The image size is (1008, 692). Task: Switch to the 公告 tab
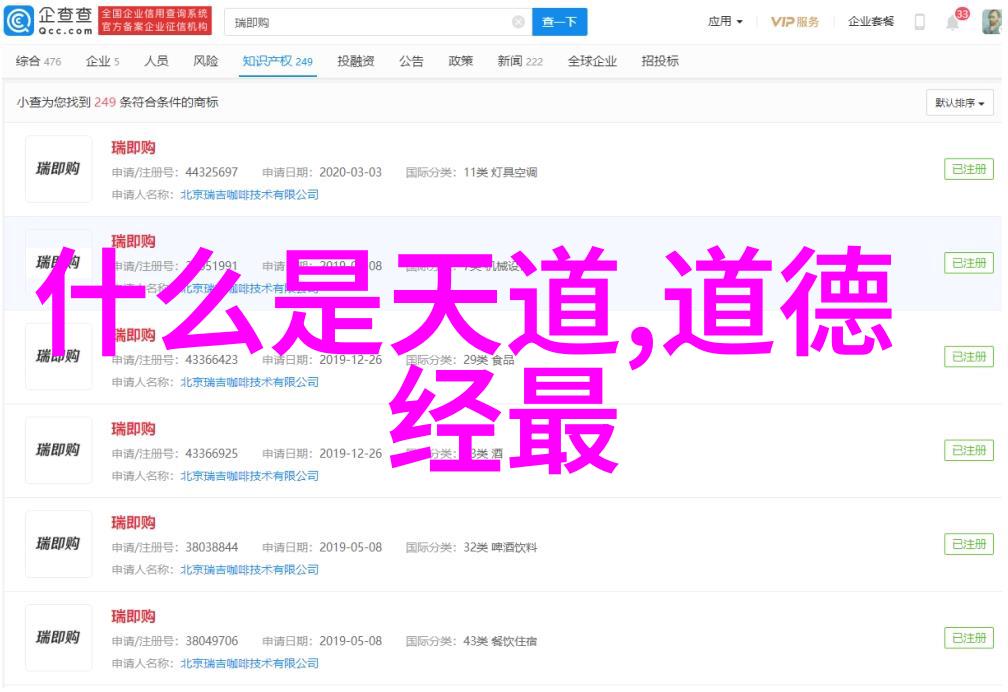click(411, 61)
